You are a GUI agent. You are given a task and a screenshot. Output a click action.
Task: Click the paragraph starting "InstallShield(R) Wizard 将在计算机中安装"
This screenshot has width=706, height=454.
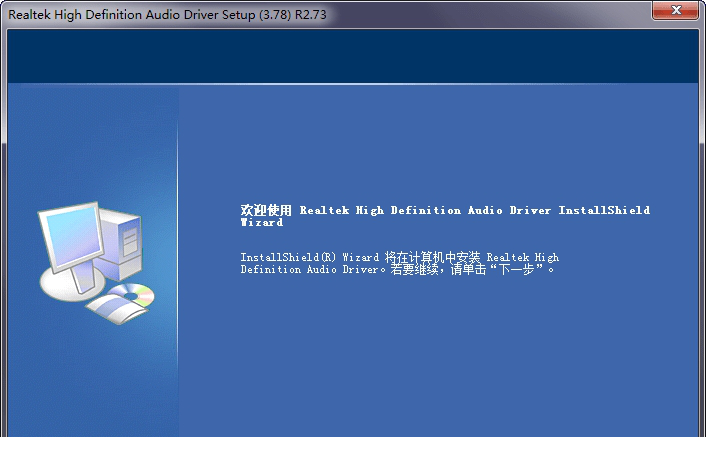[x=399, y=263]
